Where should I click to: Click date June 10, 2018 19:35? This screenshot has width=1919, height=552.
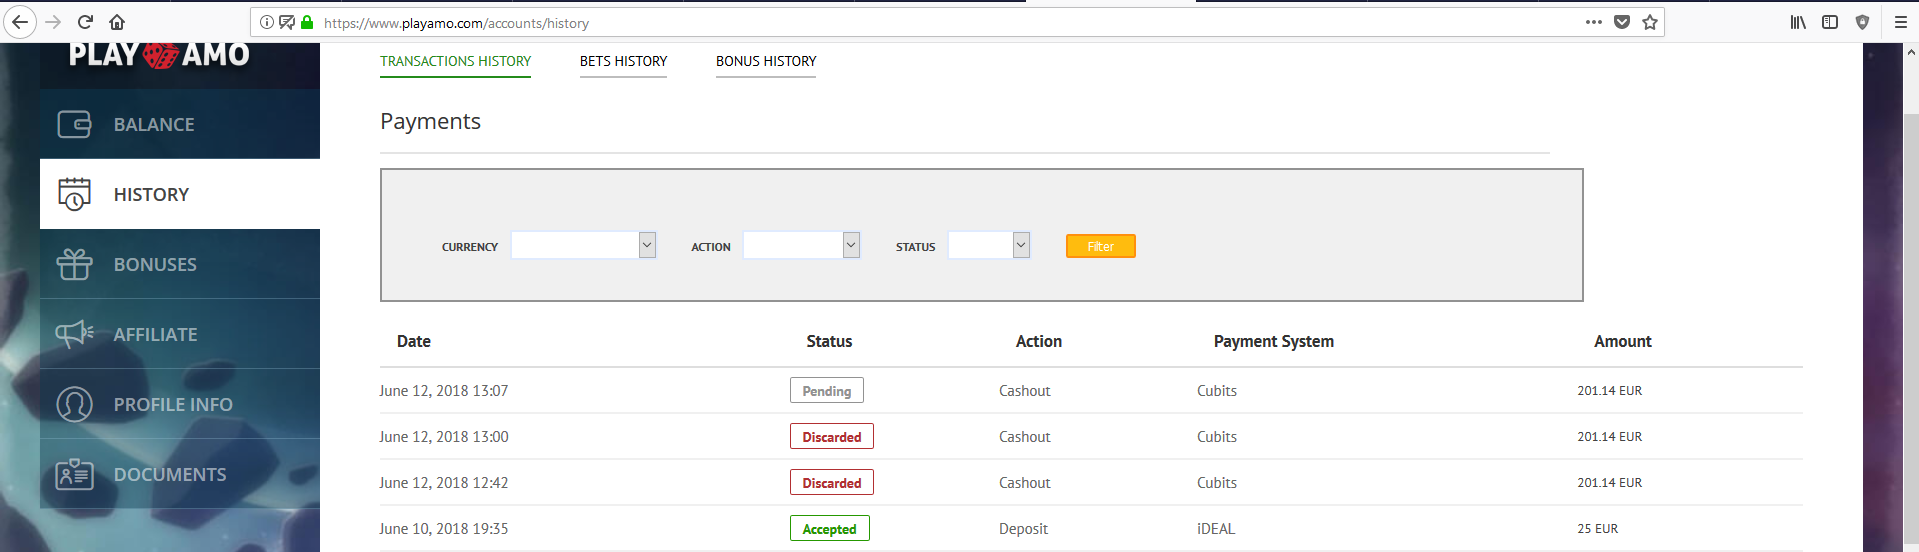tap(444, 529)
